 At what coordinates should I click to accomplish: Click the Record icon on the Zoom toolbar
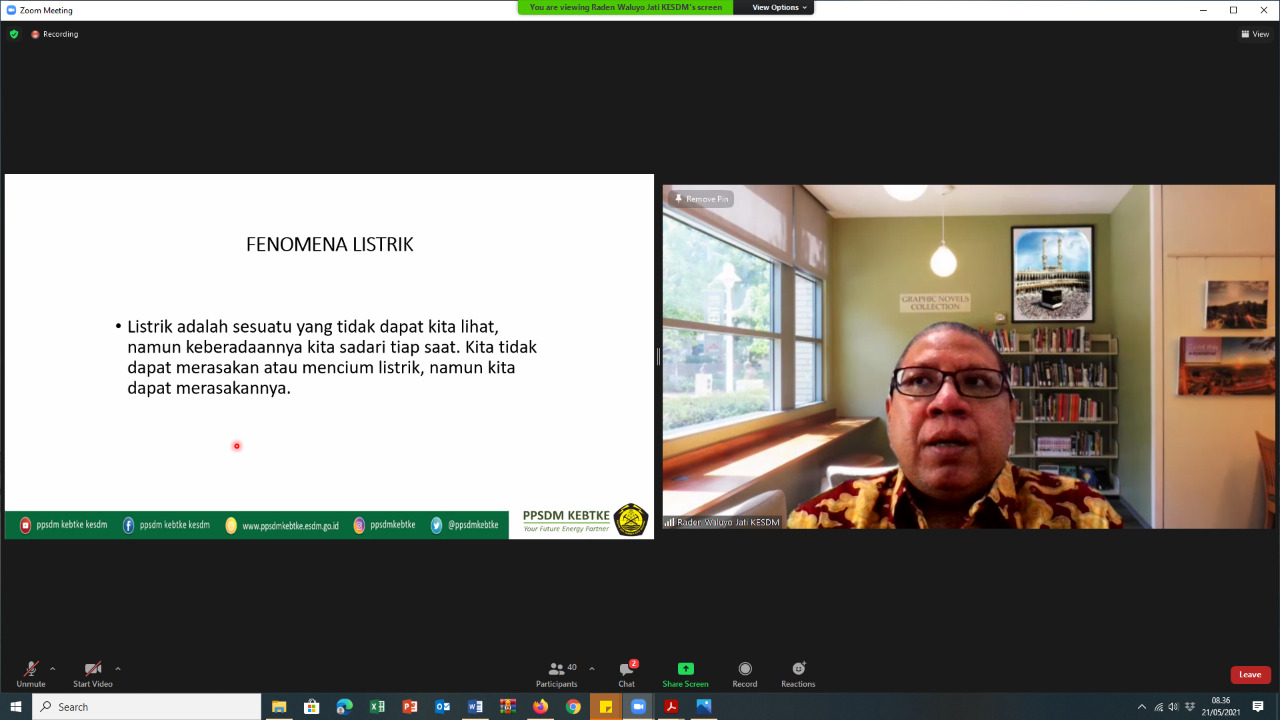(744, 674)
